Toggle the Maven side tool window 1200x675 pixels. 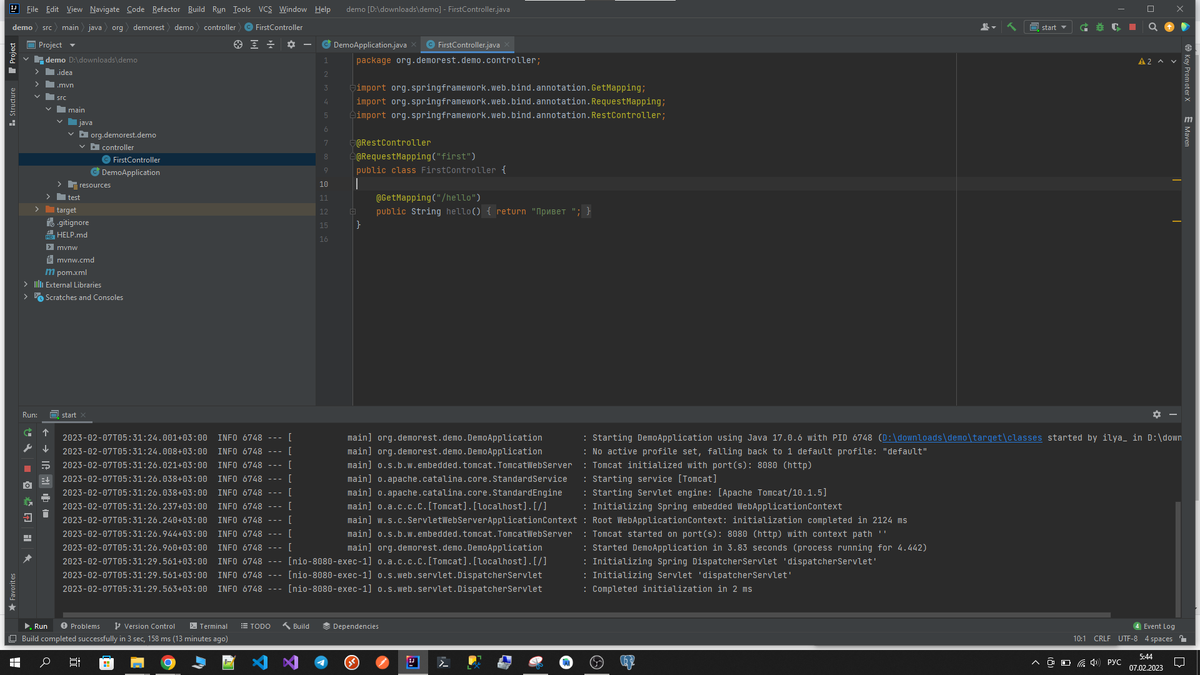[1188, 132]
